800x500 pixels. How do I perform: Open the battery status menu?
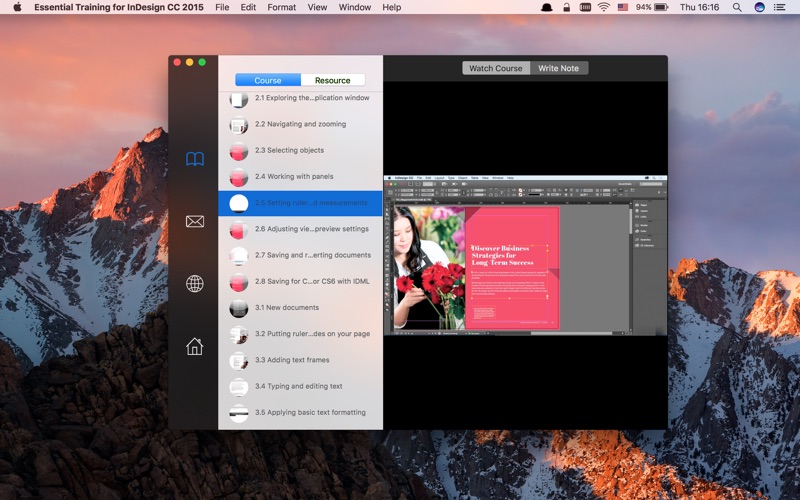click(x=652, y=7)
